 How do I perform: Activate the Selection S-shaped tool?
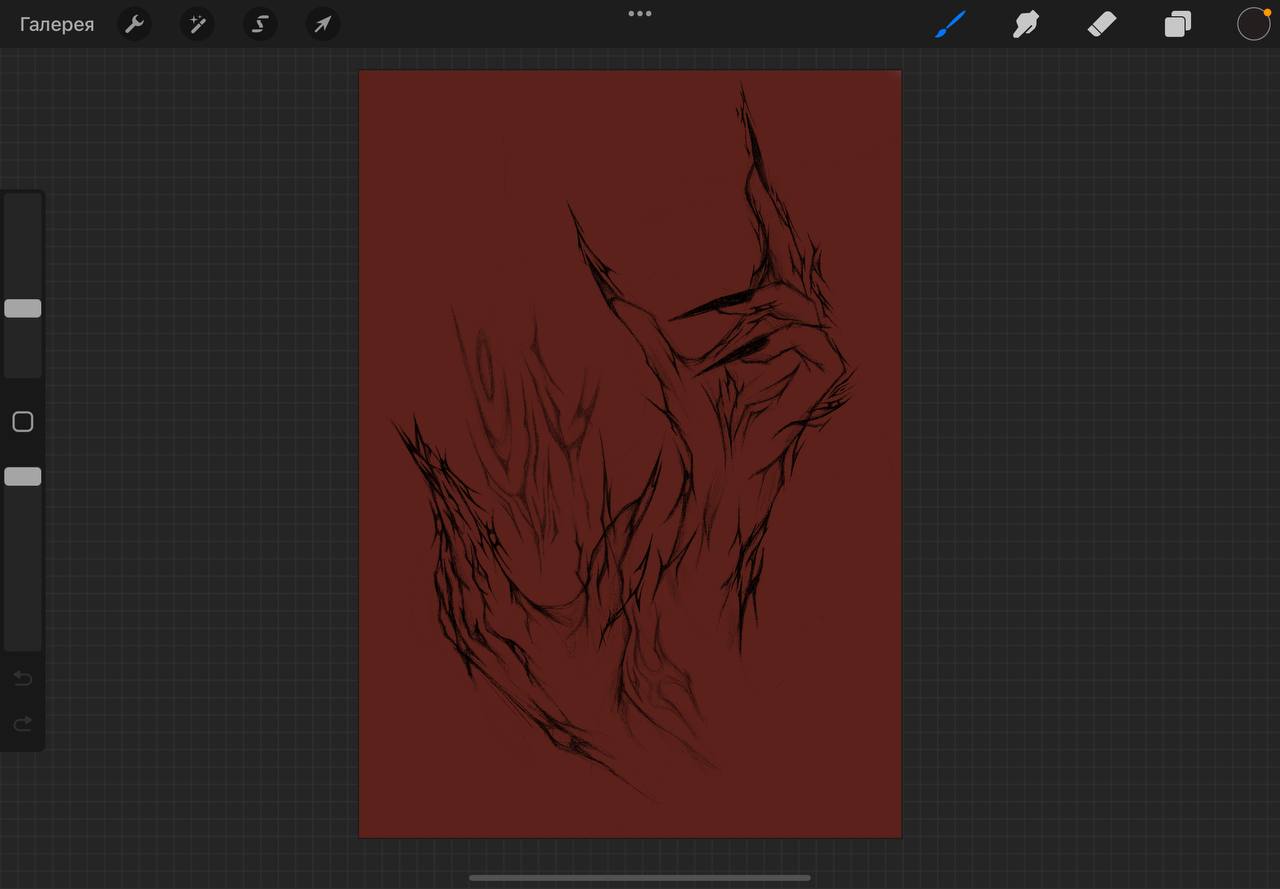260,24
